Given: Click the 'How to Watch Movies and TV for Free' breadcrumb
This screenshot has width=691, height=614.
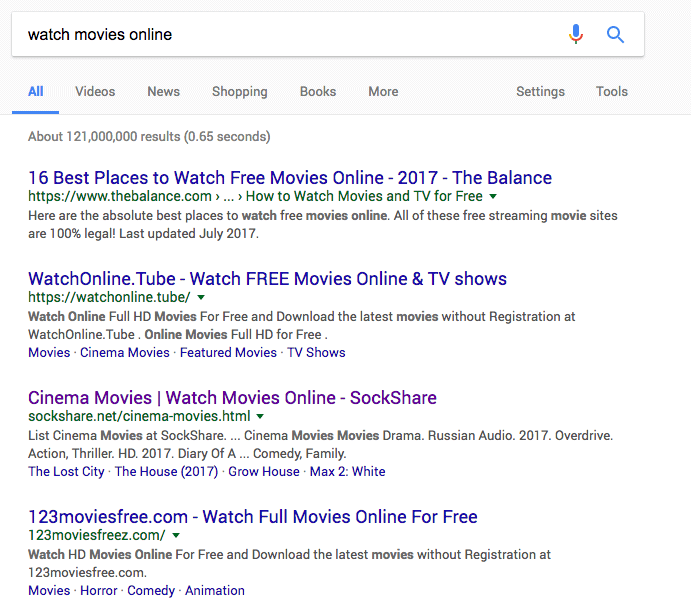Looking at the screenshot, I should [364, 196].
